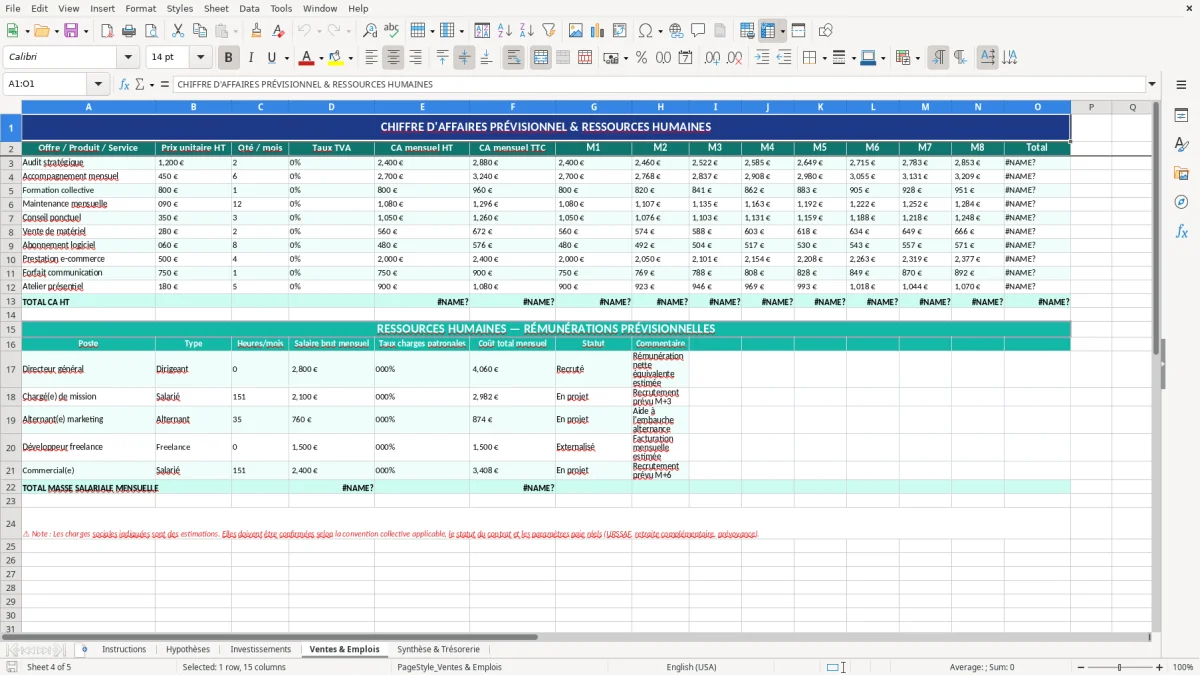The image size is (1200, 675).
Task: Clear direct formatting icon
Action: 279,31
